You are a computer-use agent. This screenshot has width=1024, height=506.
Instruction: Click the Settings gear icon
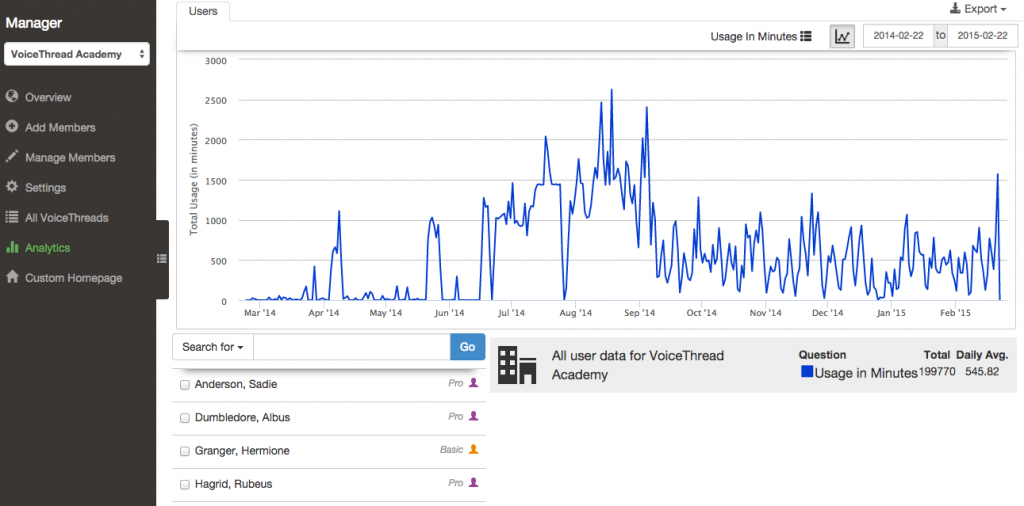(x=11, y=187)
